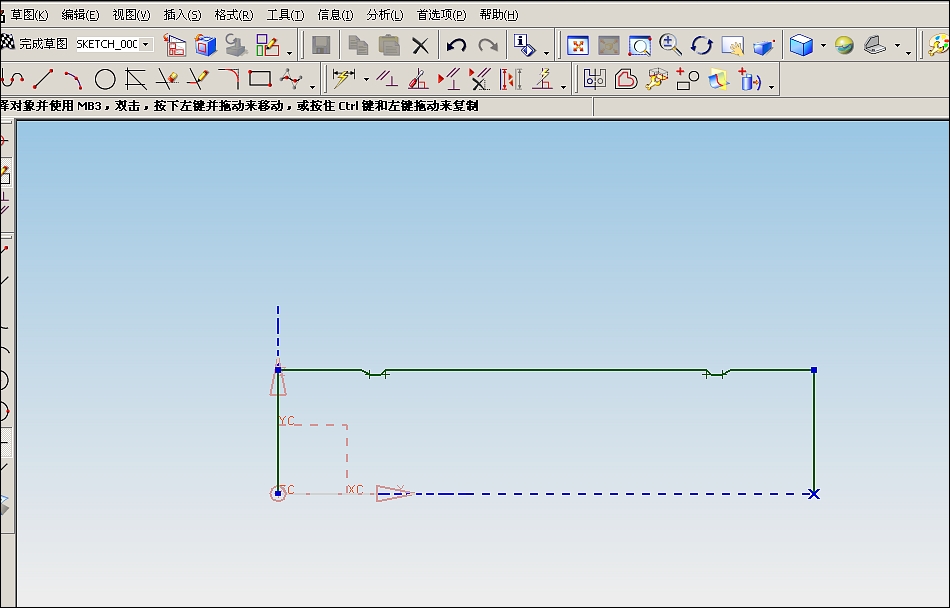Open the 草图(K) menu
Screen dimensions: 950x608
[x=29, y=15]
